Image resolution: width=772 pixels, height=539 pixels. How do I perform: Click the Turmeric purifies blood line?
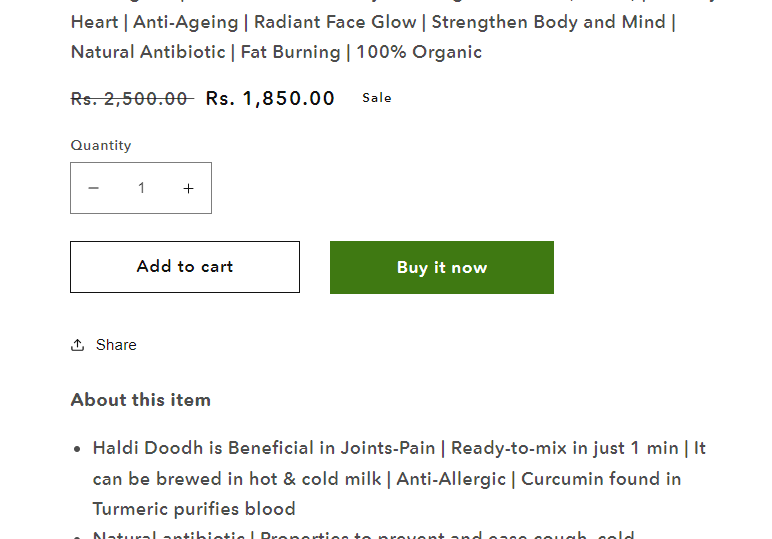point(194,509)
